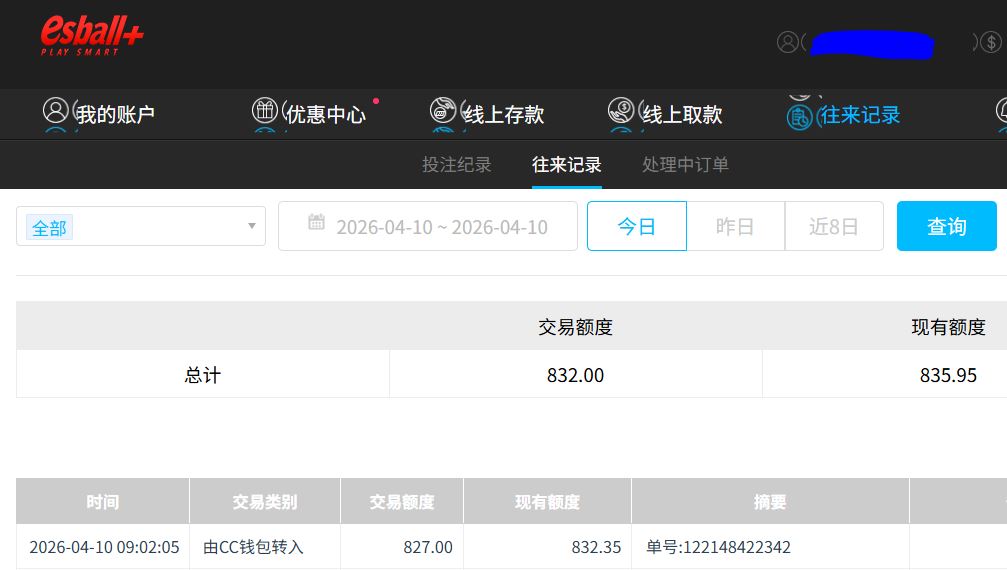Open 我的账户 from the navigation bar
Screen dimensions: 1007x570
tap(115, 115)
